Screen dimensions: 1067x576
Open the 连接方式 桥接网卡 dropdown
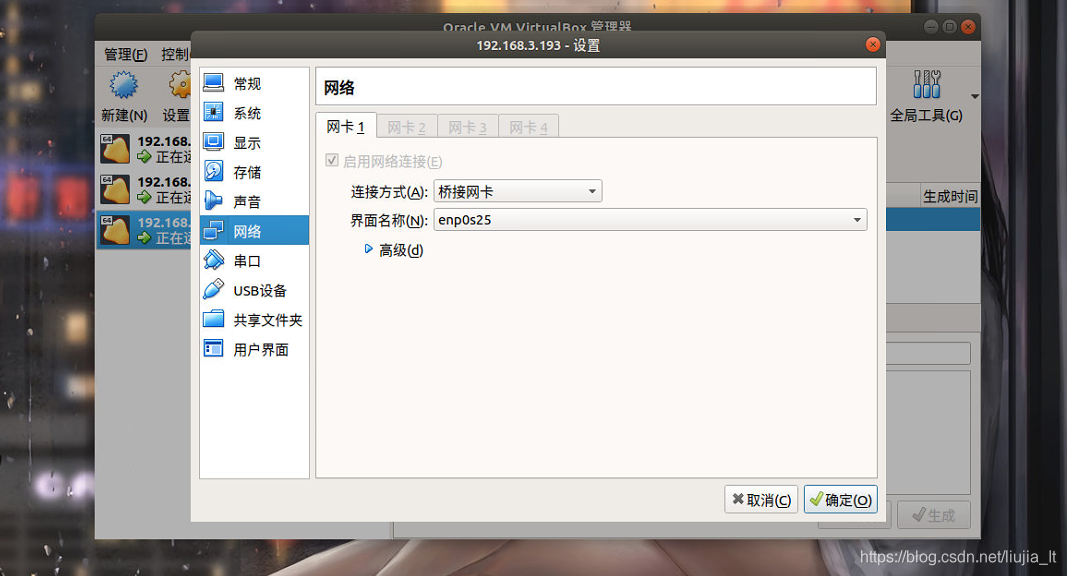(x=518, y=191)
